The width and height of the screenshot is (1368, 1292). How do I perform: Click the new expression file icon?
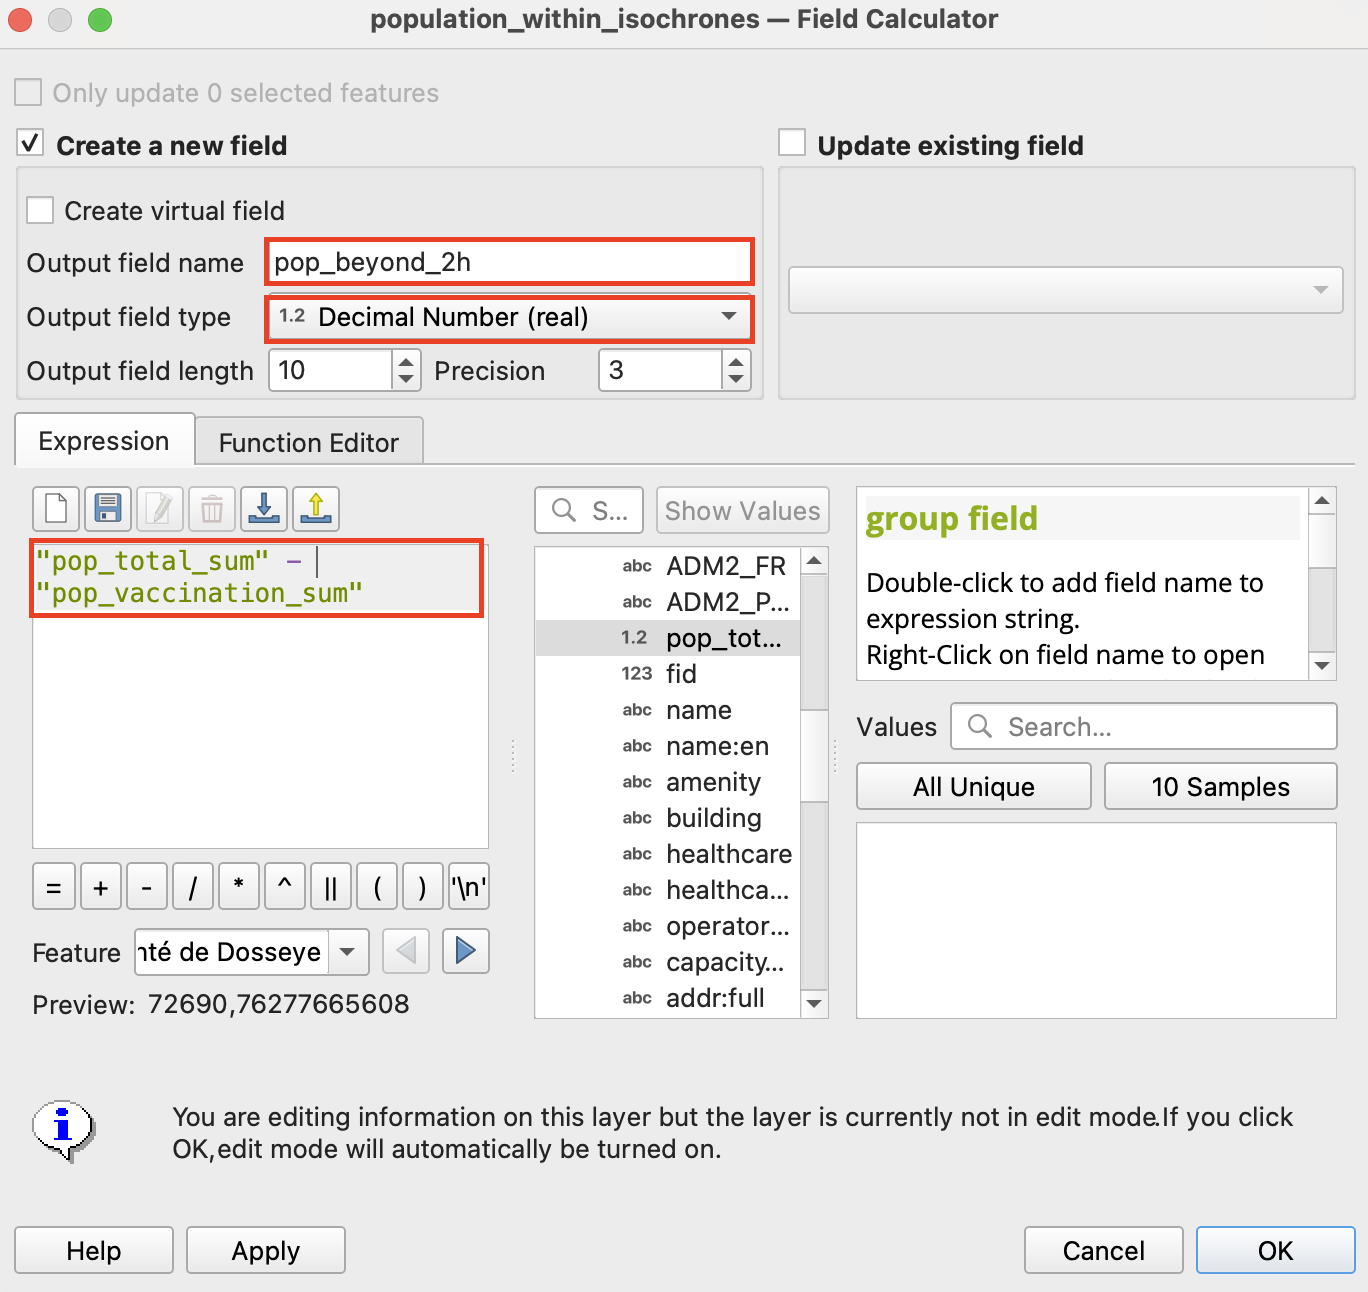(x=56, y=509)
